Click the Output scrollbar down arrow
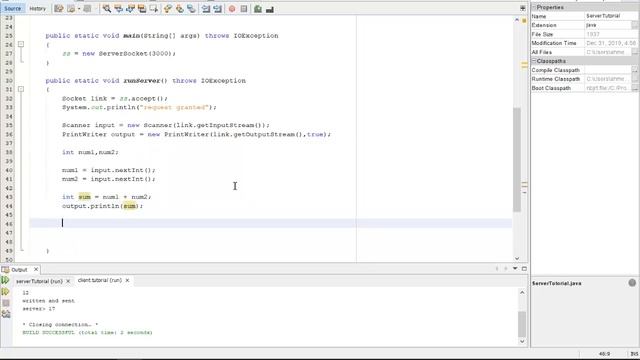The width and height of the screenshot is (640, 360). tap(522, 342)
